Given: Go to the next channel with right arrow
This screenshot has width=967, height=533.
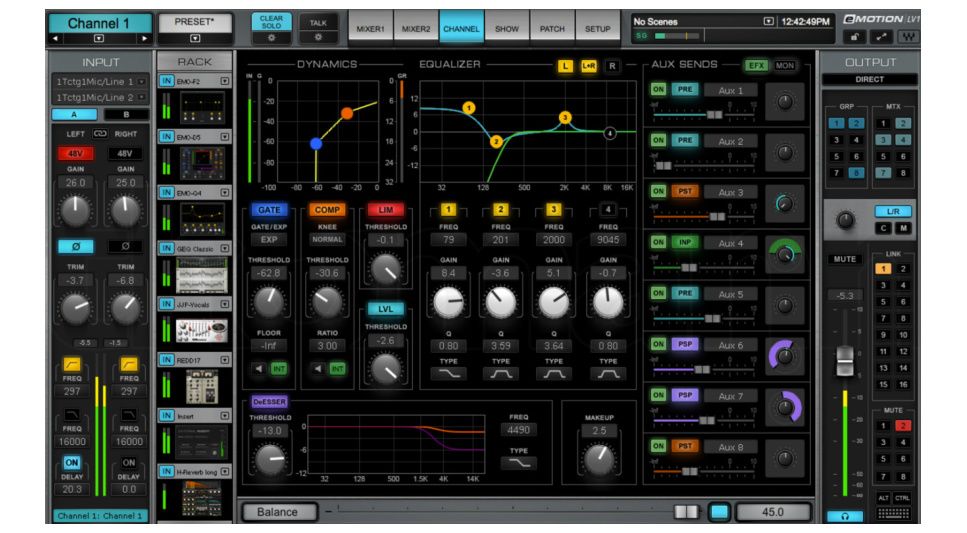Looking at the screenshot, I should [144, 38].
